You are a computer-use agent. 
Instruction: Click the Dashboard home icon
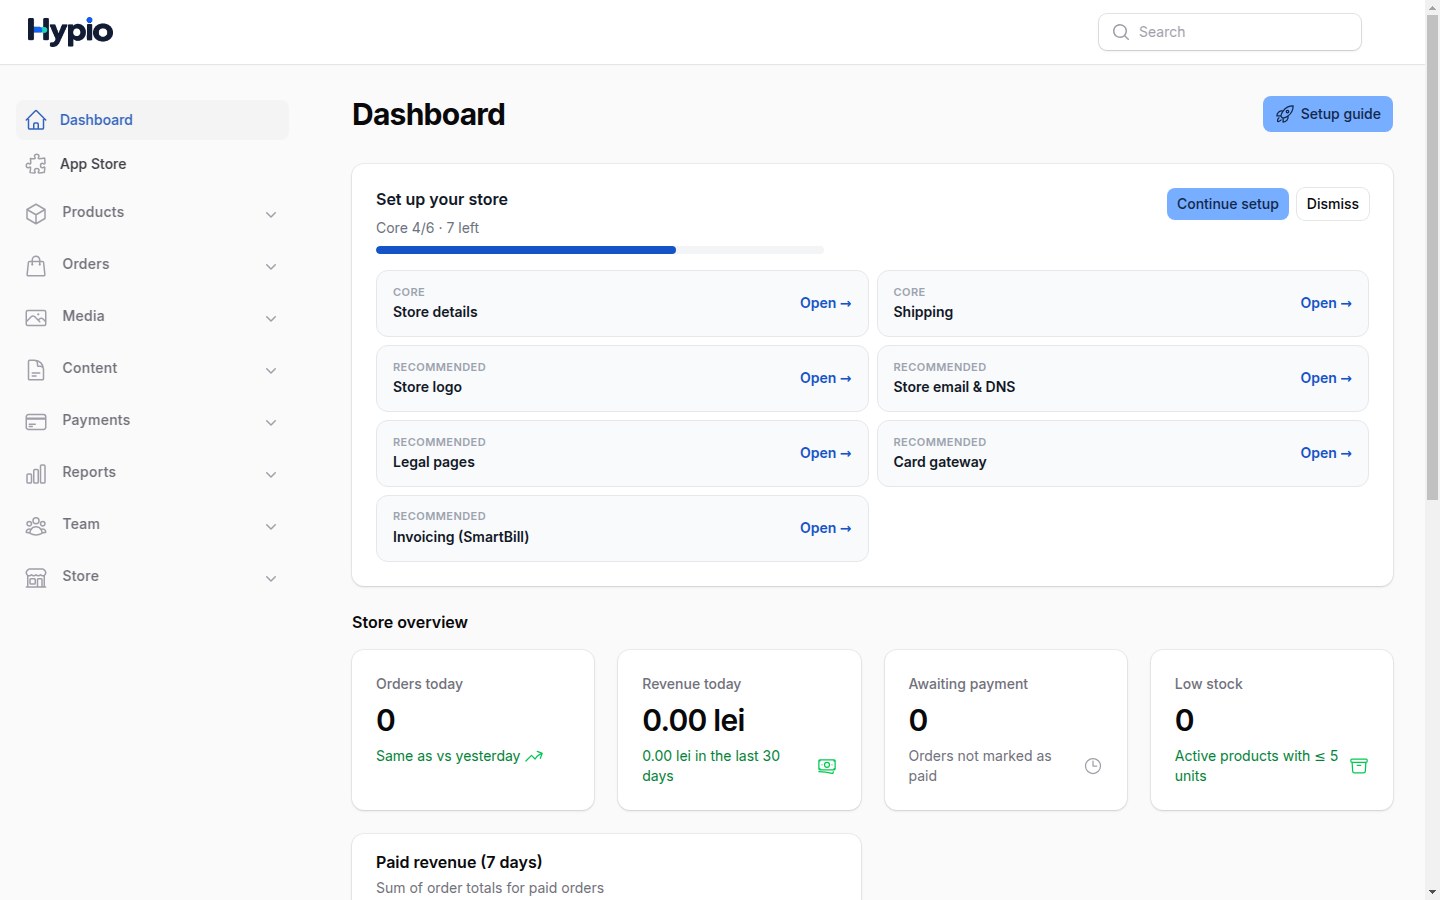[36, 120]
